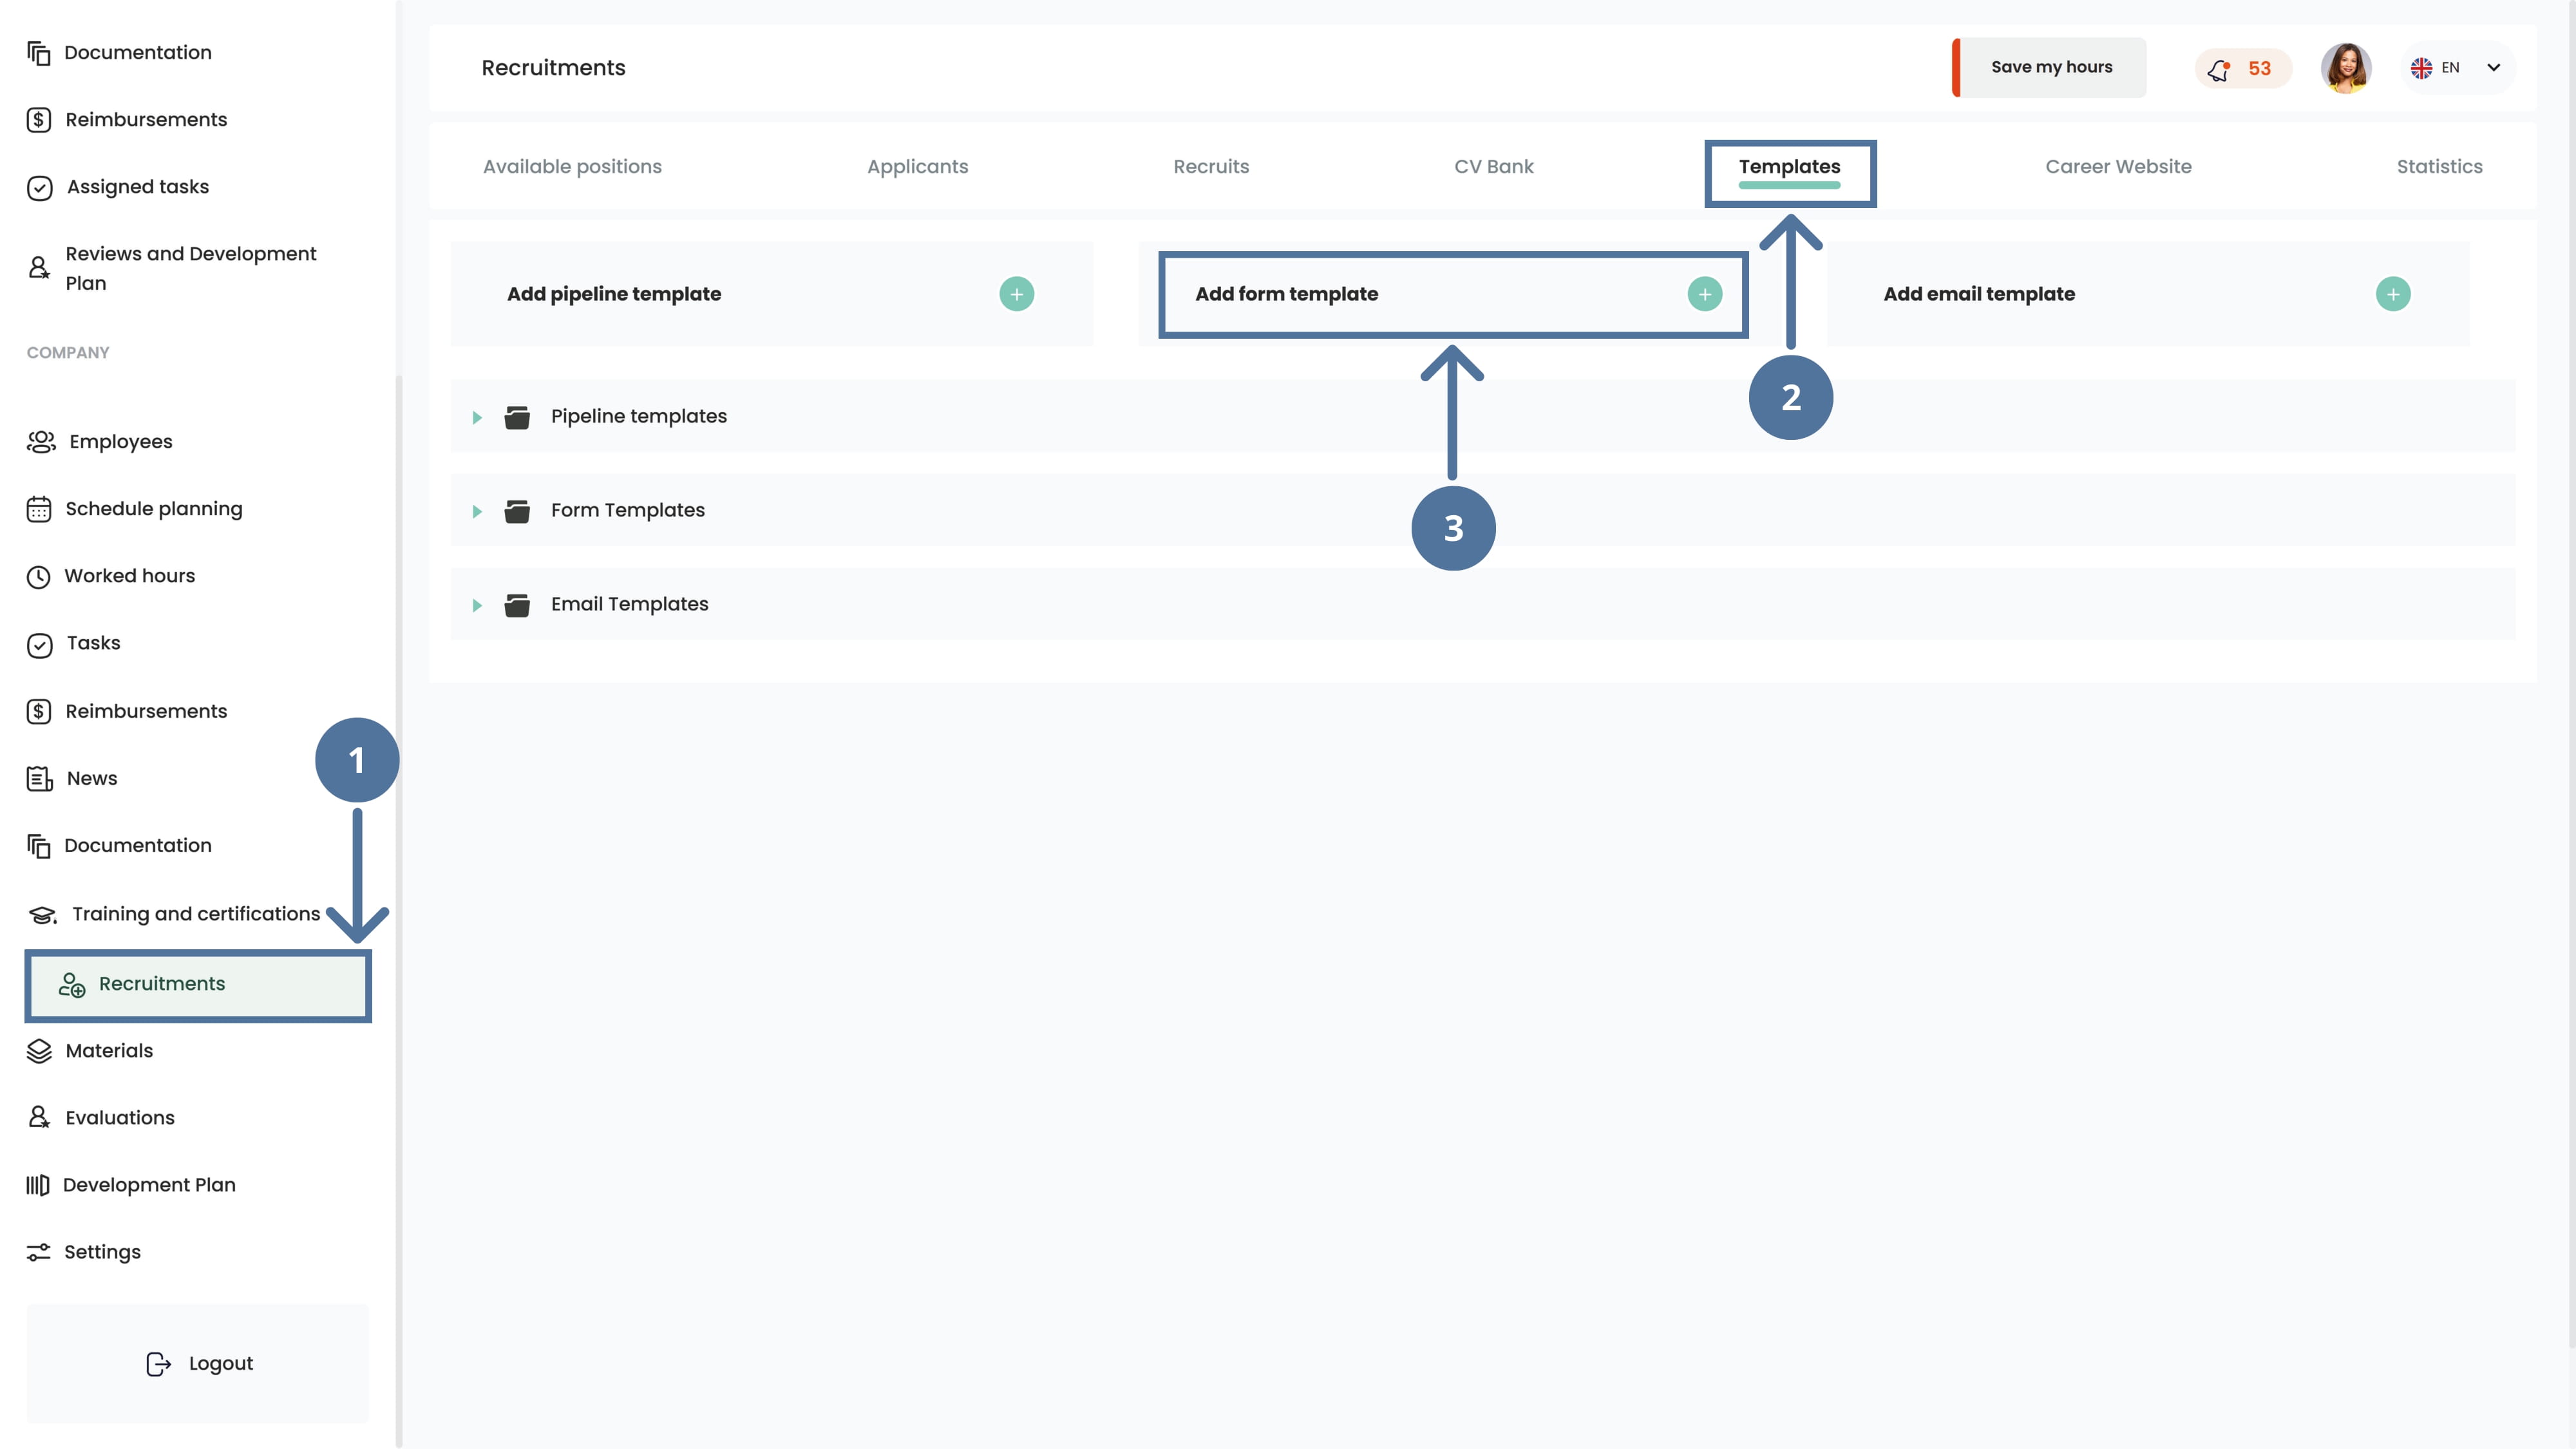Go to Worked hours in sidebar
The width and height of the screenshot is (2576, 1449).
tap(129, 576)
